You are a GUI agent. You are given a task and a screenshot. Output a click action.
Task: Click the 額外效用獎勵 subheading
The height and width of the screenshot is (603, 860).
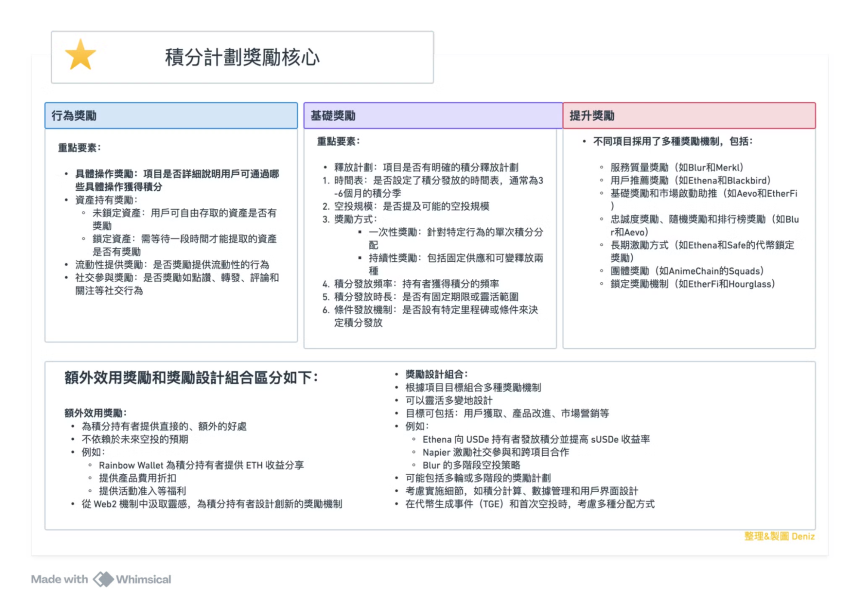tap(96, 413)
